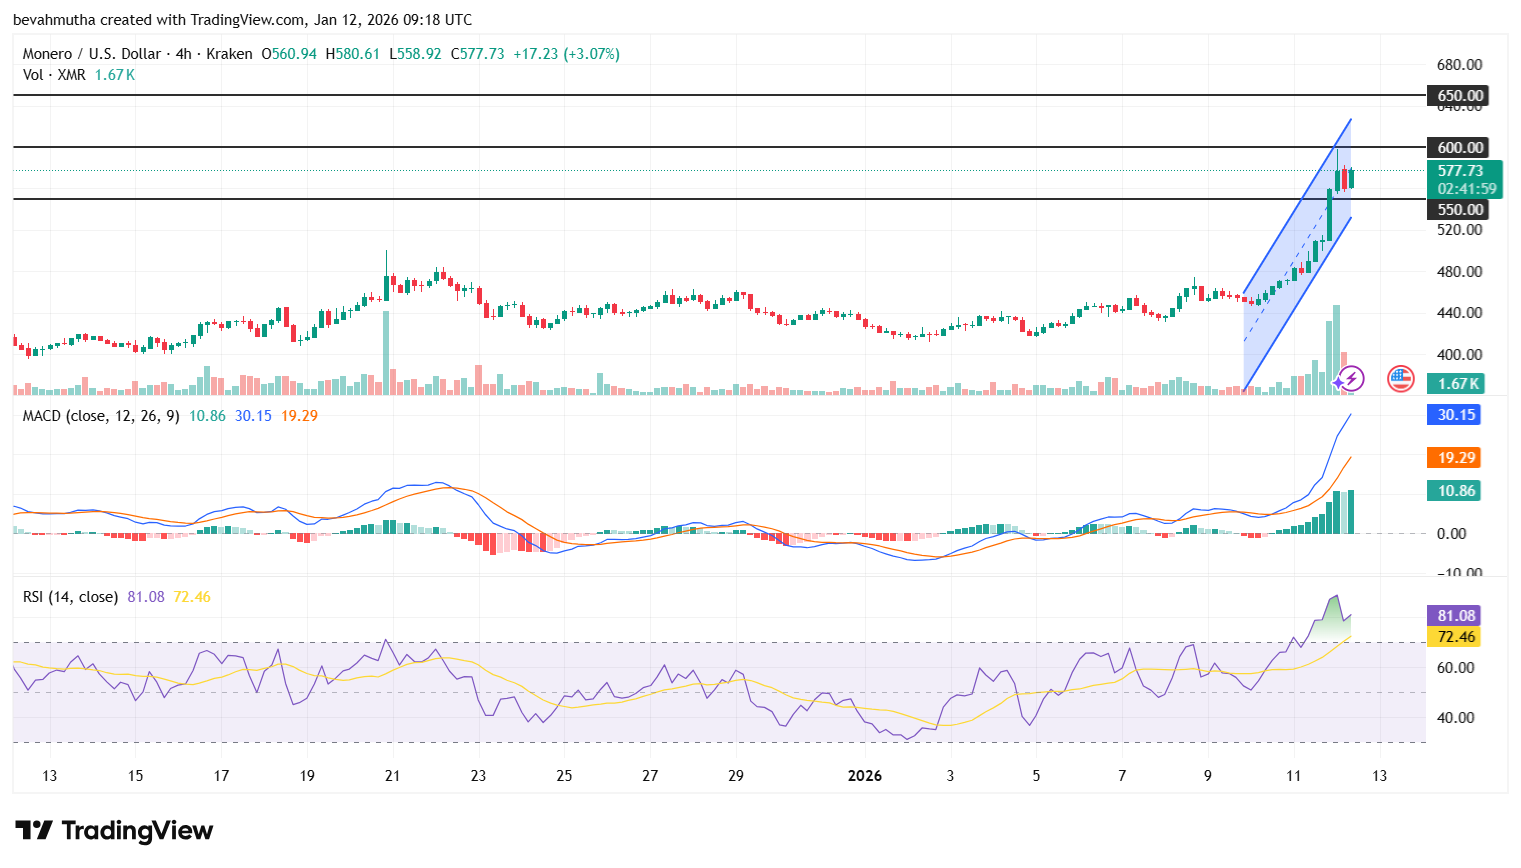Screen dimensions: 1521x868
Task: Open the Monero / U.S. Dollar symbol selector
Action: click(x=94, y=53)
